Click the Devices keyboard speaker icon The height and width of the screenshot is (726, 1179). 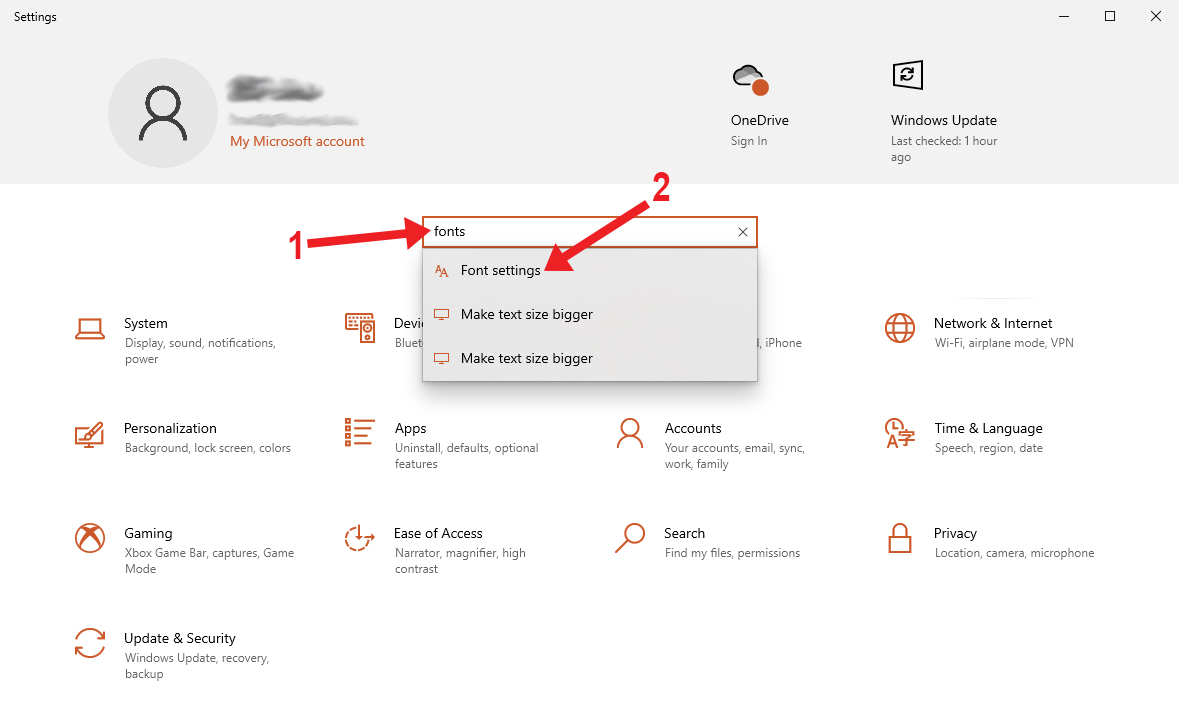click(x=360, y=328)
